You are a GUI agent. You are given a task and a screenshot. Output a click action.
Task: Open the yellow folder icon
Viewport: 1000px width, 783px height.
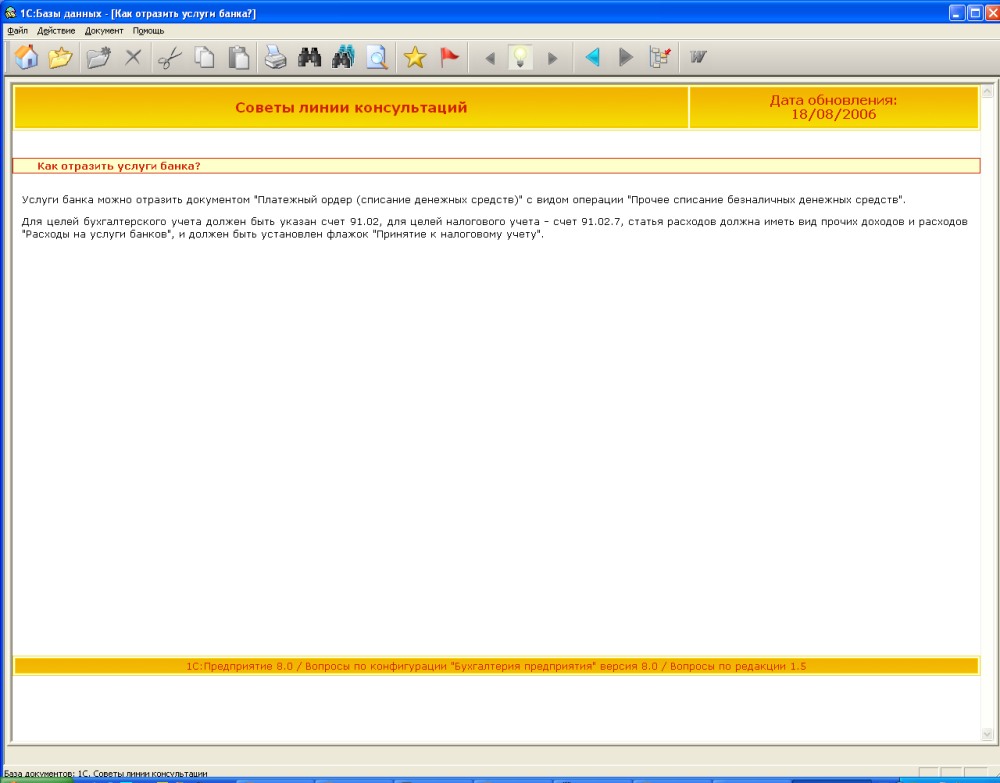[x=61, y=58]
